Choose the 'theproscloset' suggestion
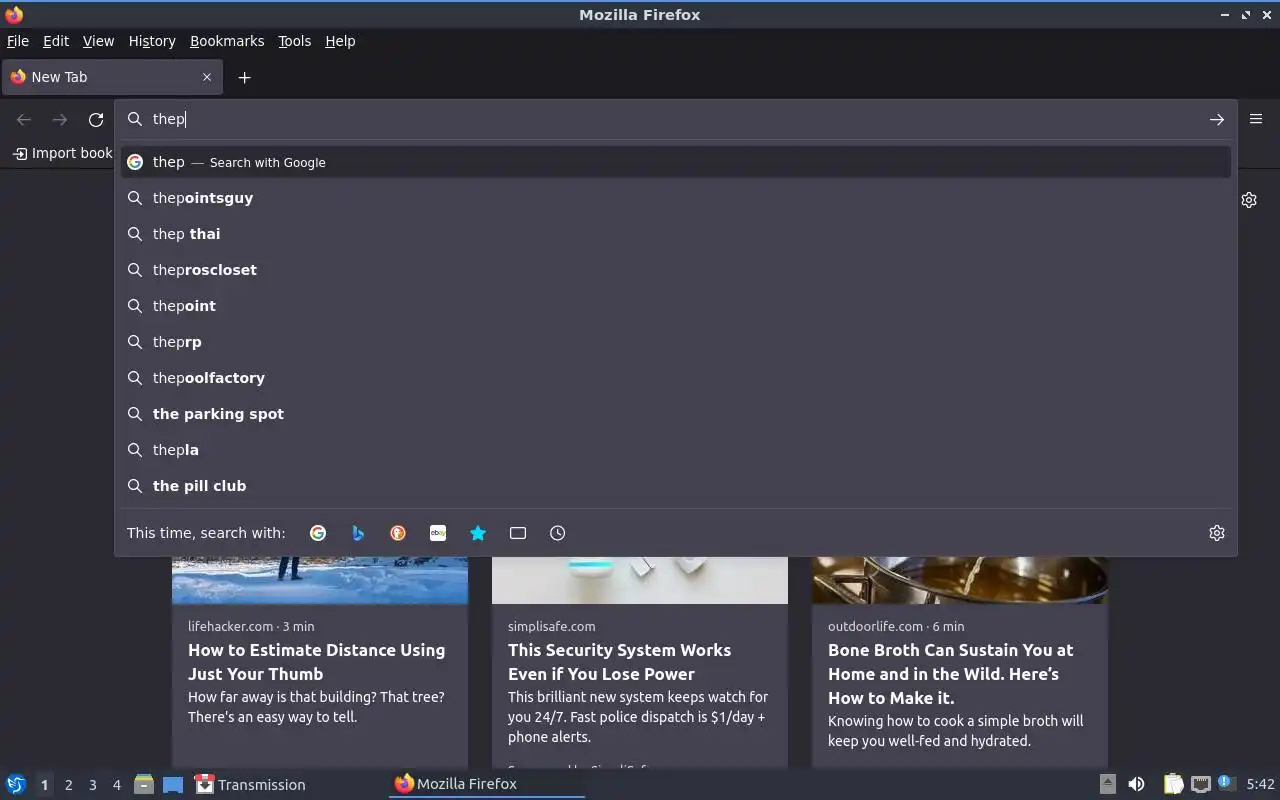This screenshot has width=1280, height=800. coord(676,270)
